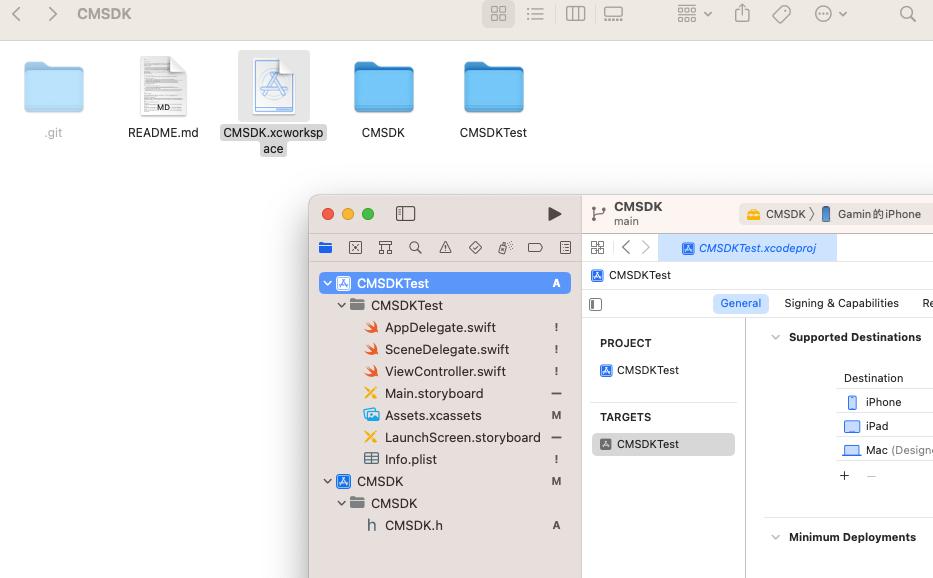Switch Finder to gallery view
Screen dimensions: 933x578
pyautogui.click(x=613, y=14)
